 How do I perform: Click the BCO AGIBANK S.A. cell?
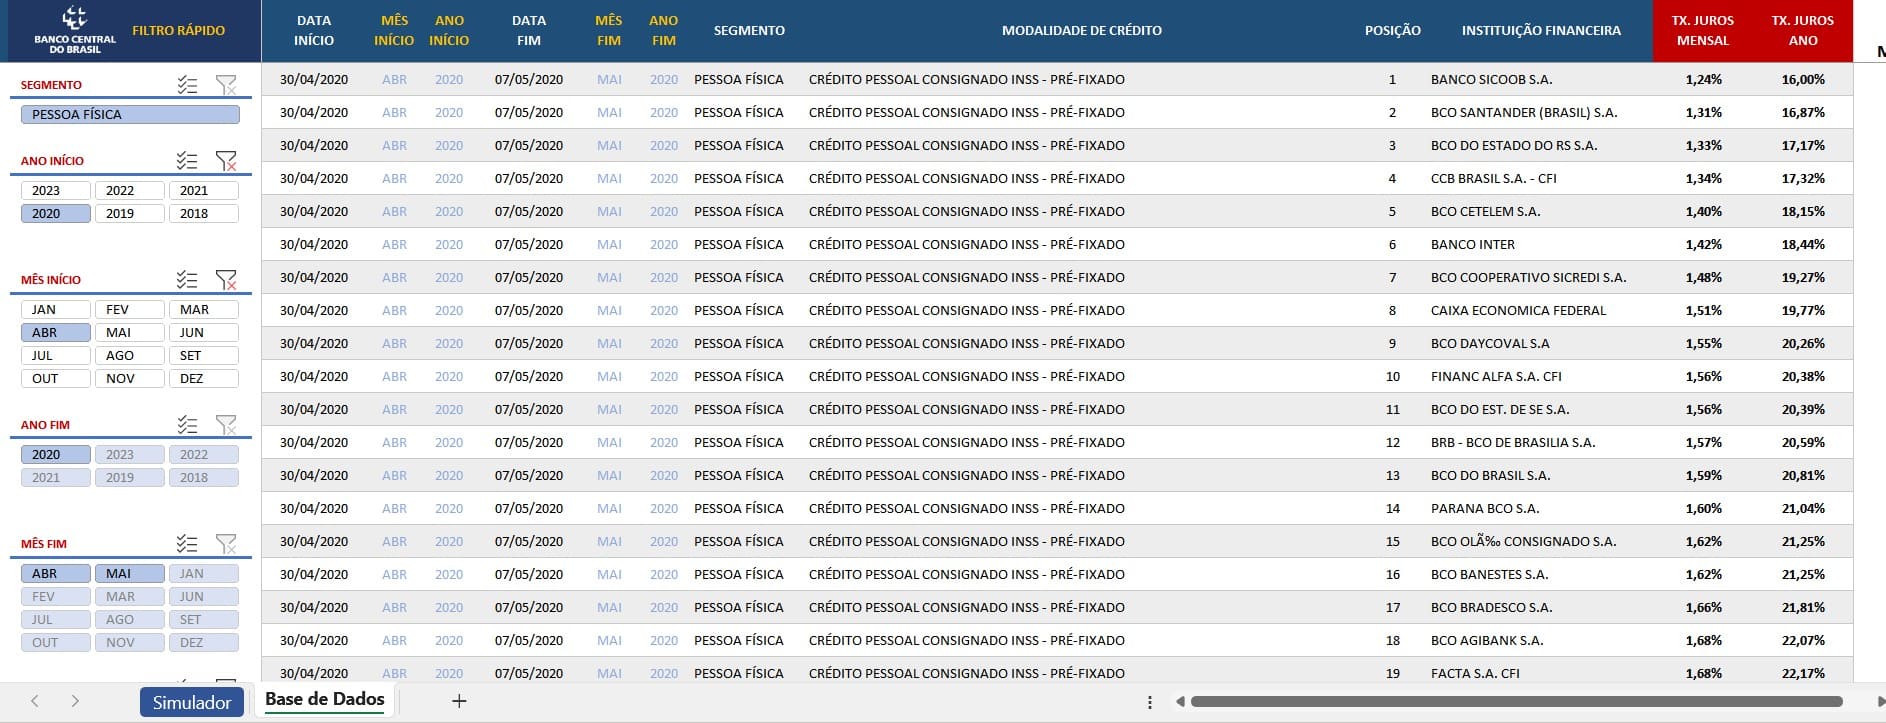tap(1487, 640)
